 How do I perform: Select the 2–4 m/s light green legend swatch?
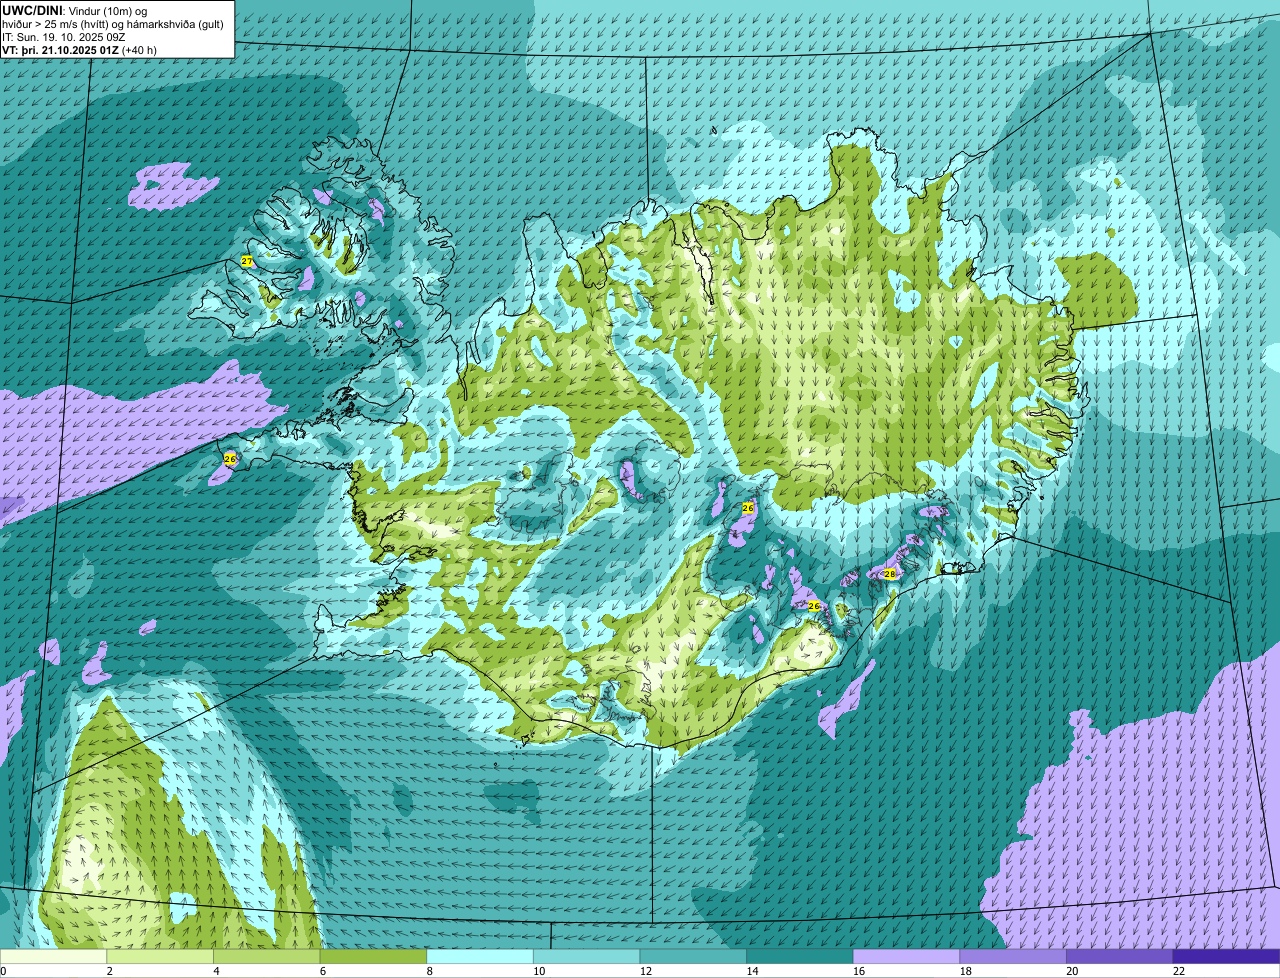pos(160,956)
